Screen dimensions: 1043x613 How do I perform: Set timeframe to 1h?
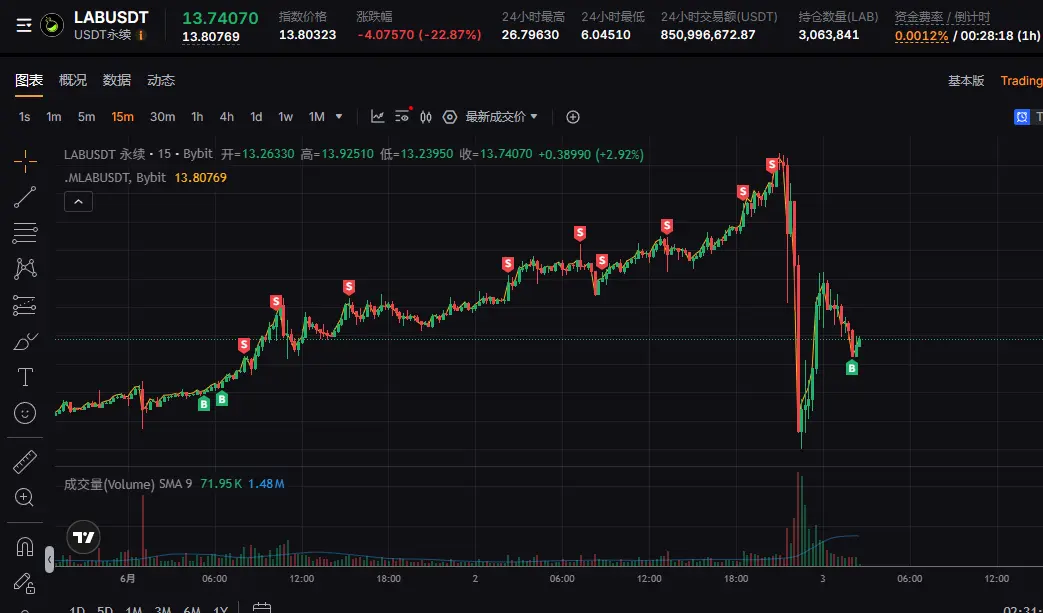coord(198,117)
